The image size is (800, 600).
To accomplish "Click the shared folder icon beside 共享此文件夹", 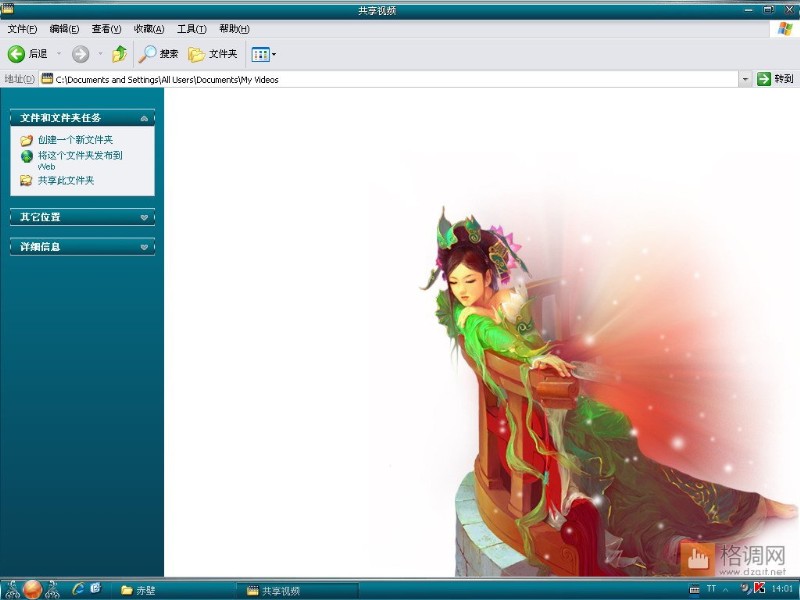I will [x=26, y=180].
